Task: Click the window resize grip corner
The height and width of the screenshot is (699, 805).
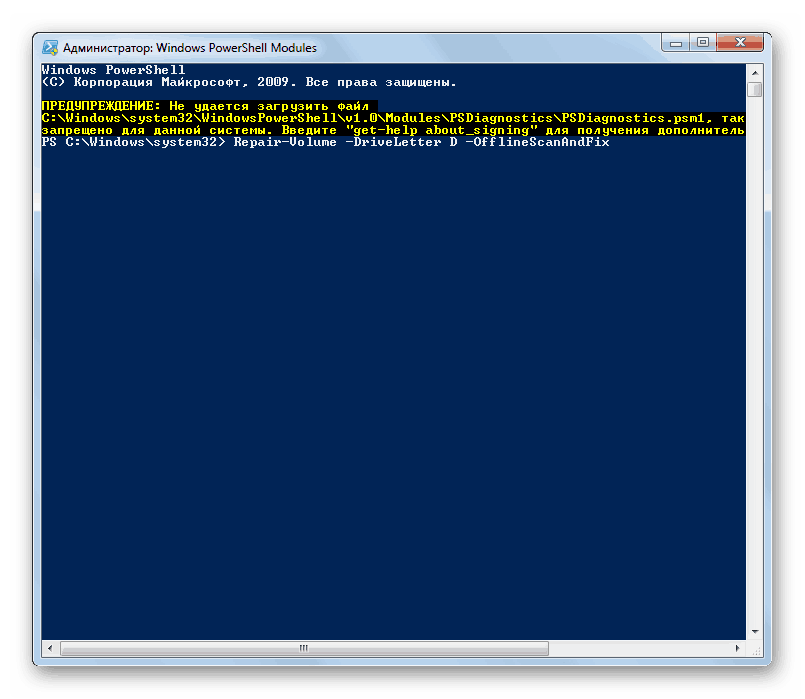Action: [755, 650]
